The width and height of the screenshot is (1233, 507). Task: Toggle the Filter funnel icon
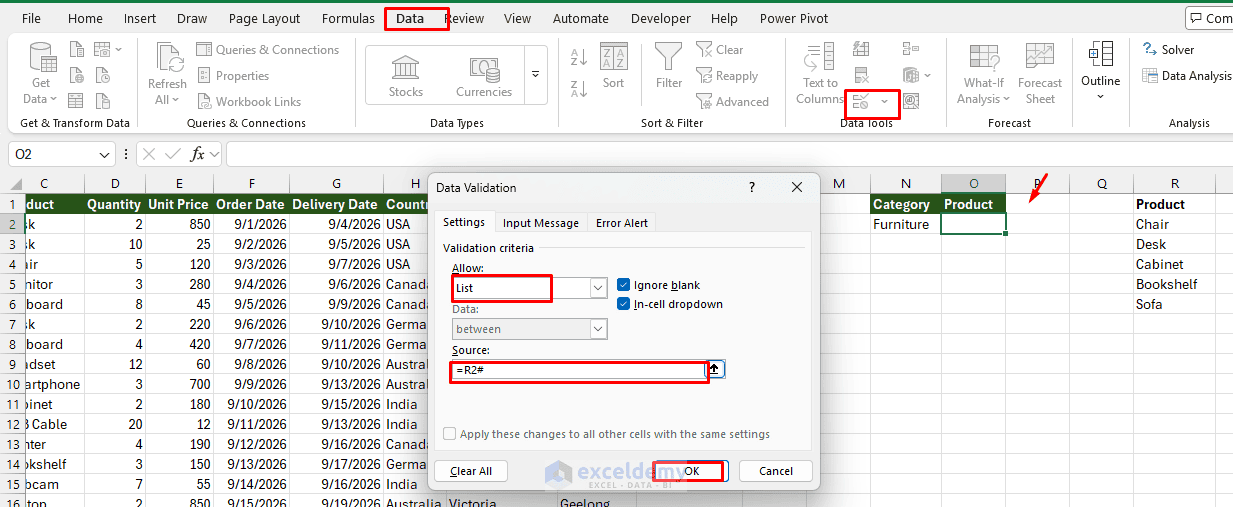click(669, 66)
